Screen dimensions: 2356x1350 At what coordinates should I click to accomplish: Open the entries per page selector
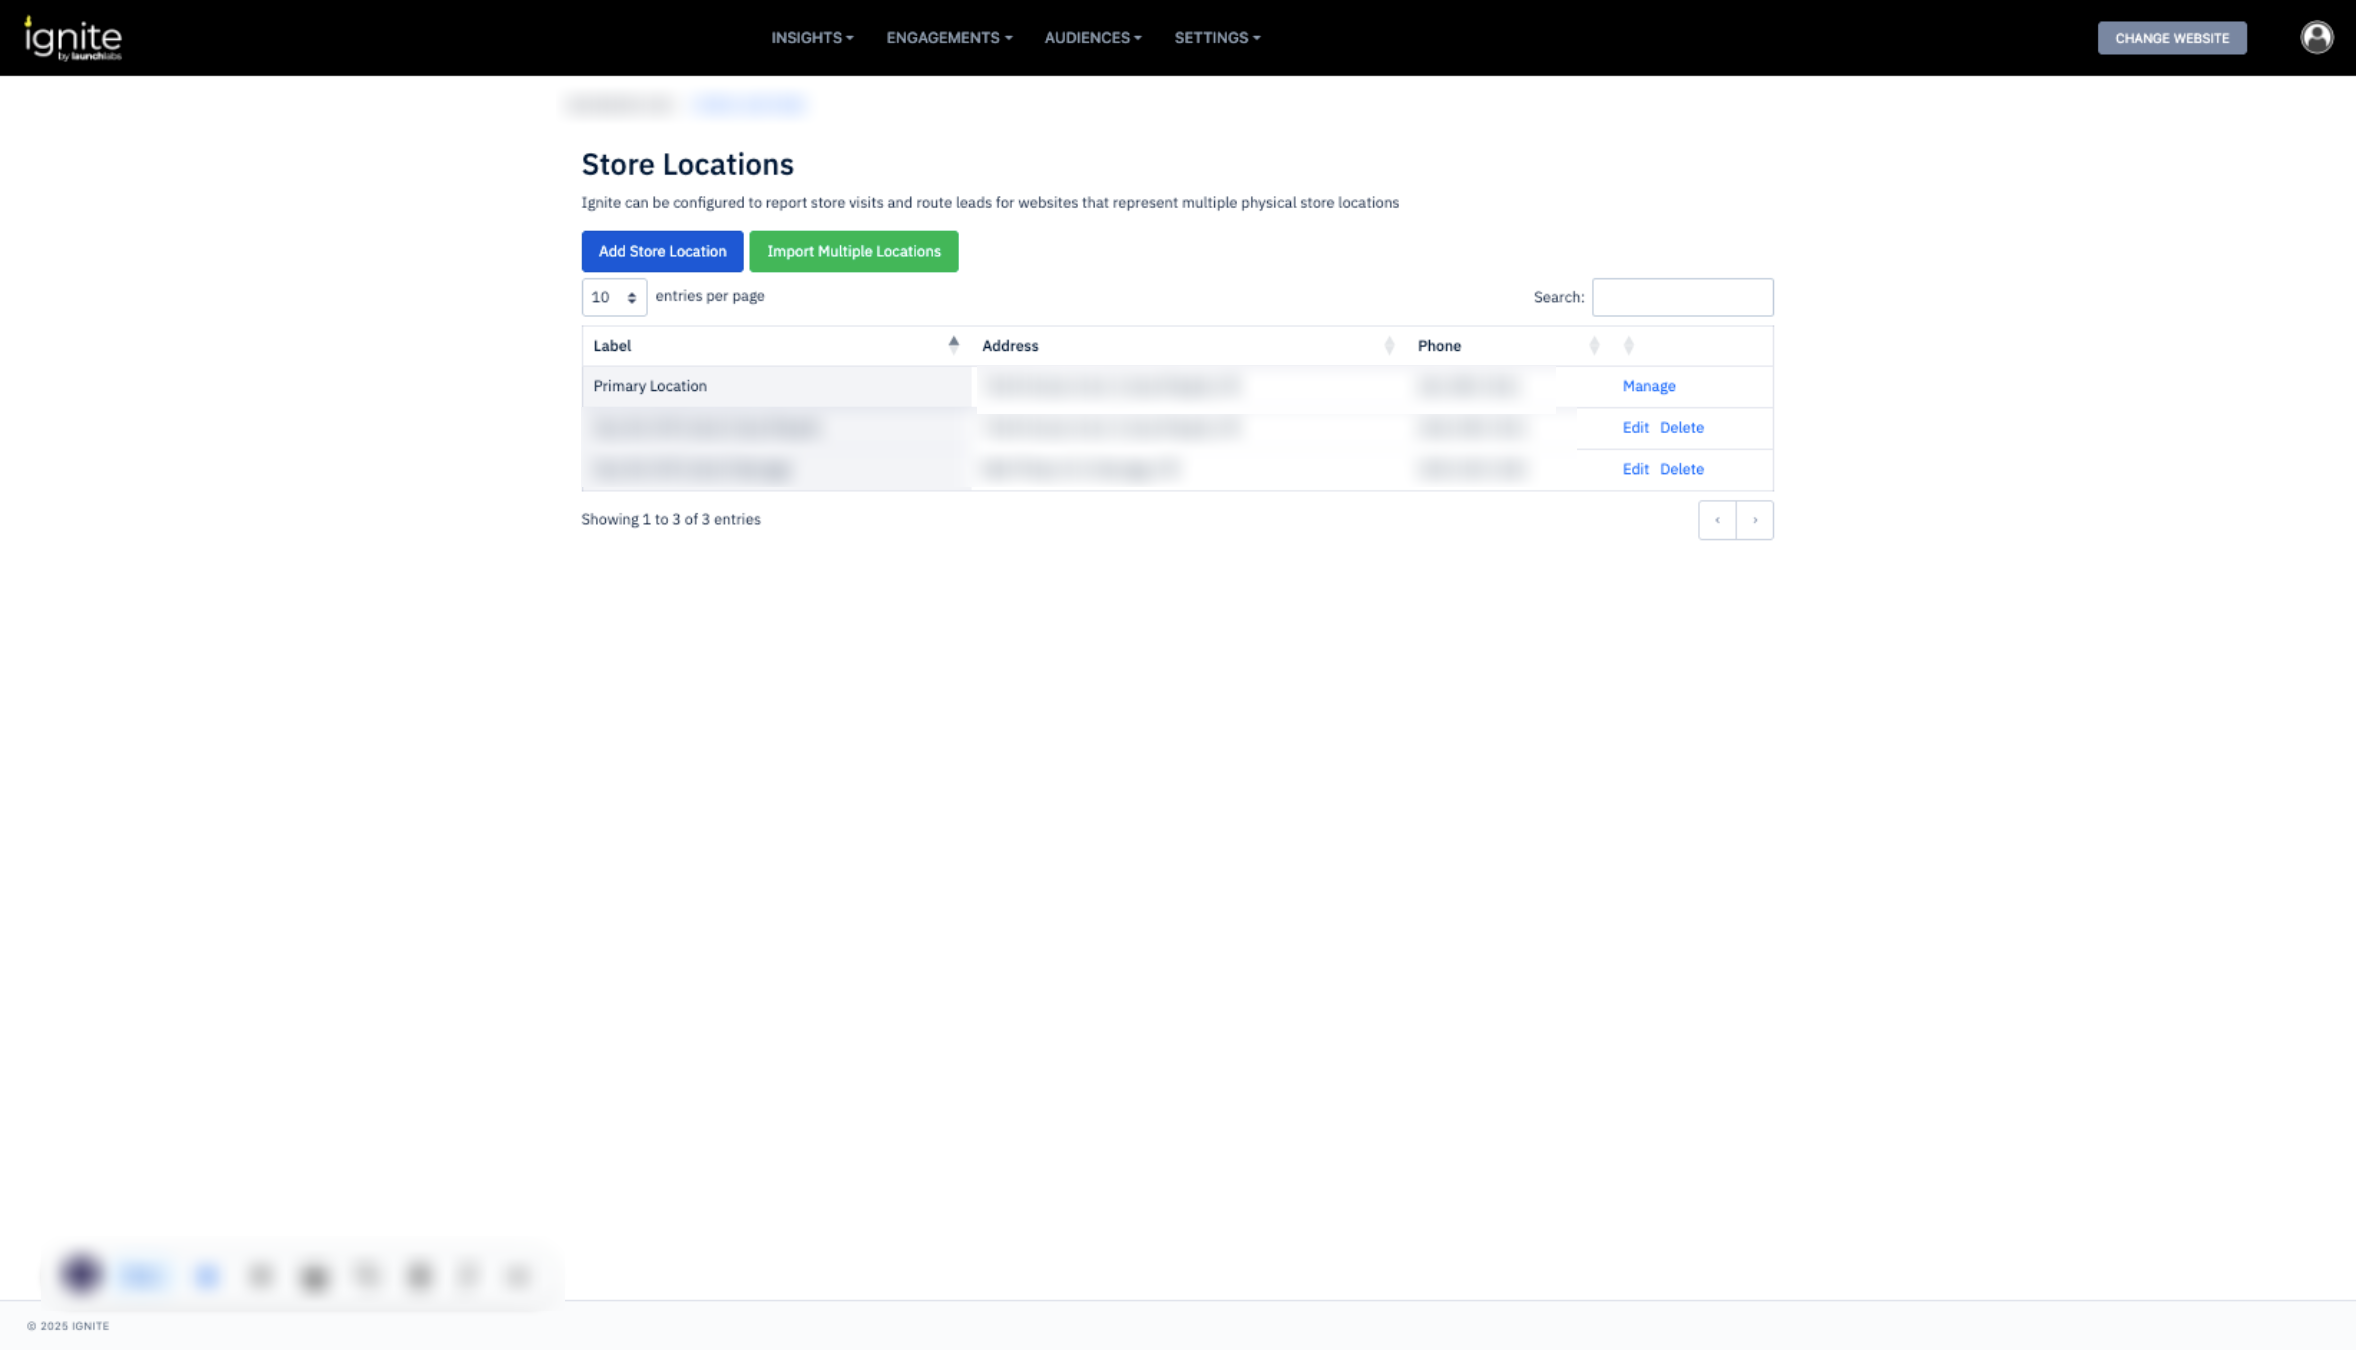point(614,297)
